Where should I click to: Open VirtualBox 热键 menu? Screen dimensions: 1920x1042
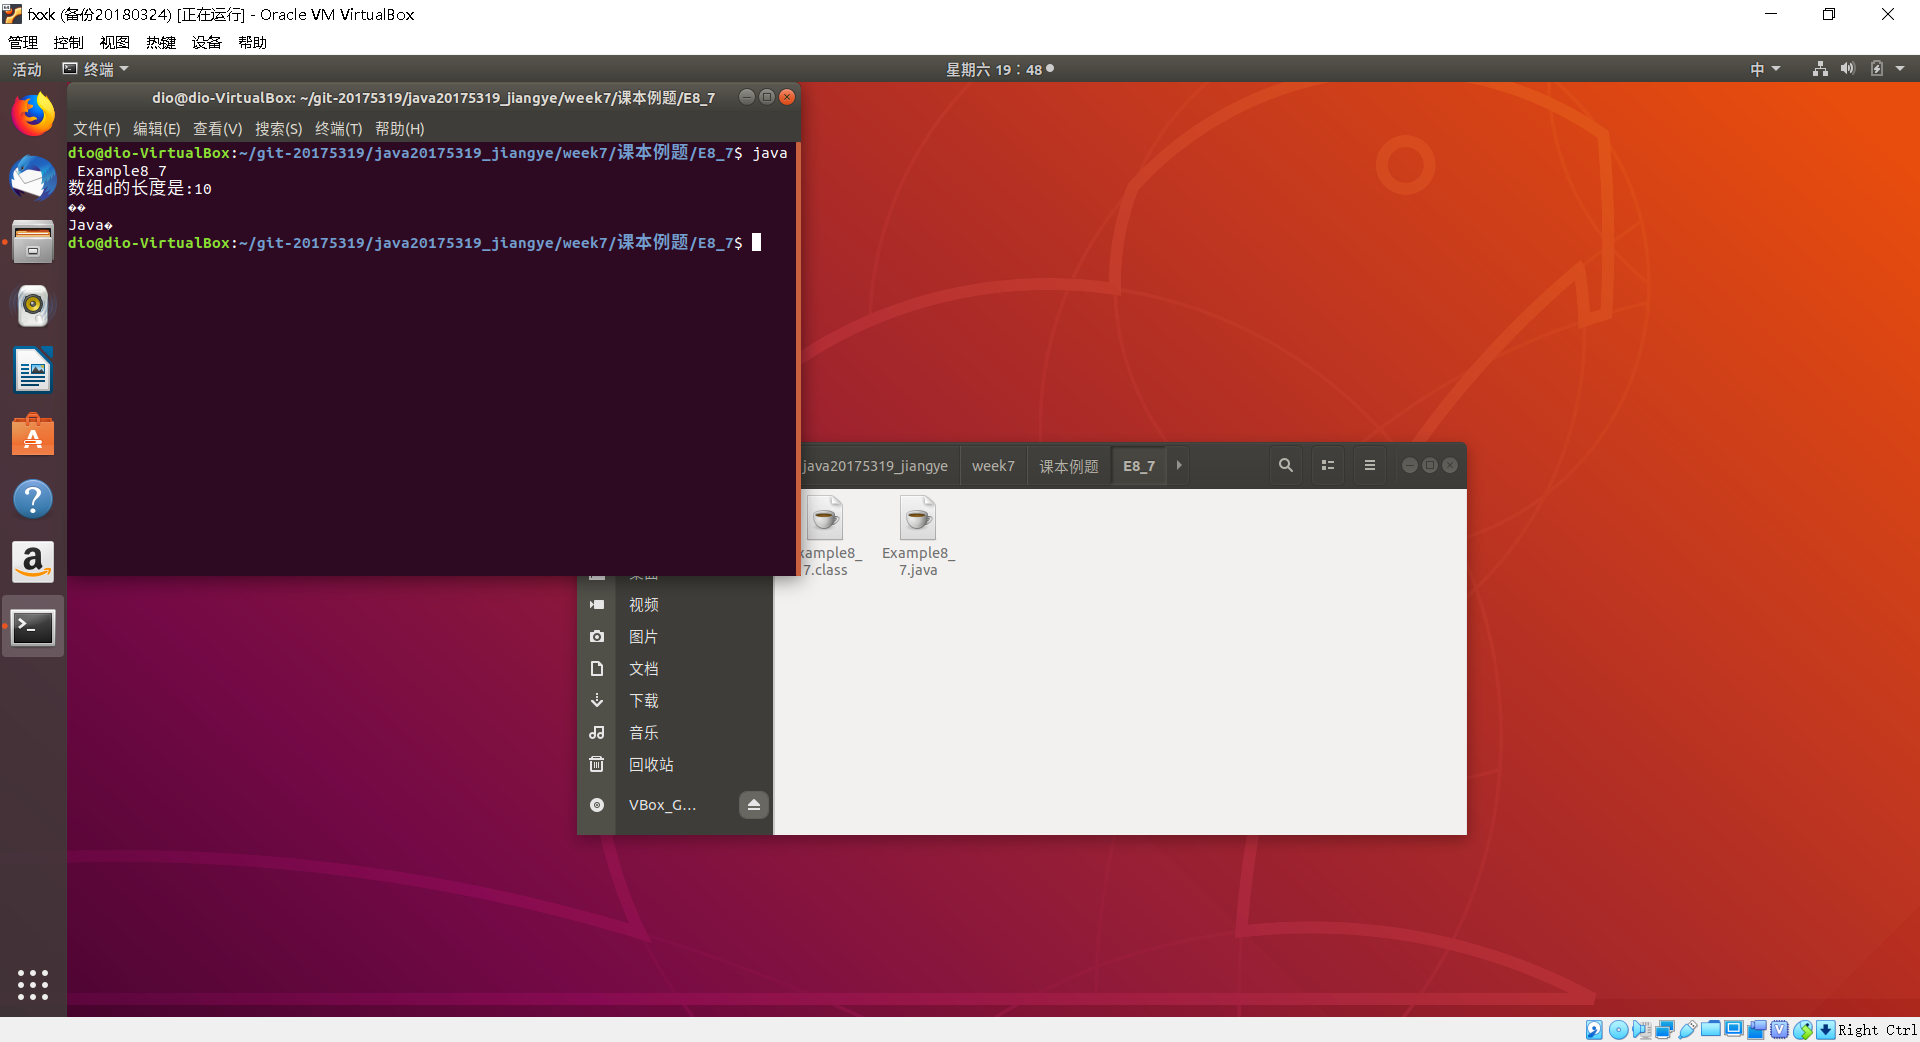(161, 42)
